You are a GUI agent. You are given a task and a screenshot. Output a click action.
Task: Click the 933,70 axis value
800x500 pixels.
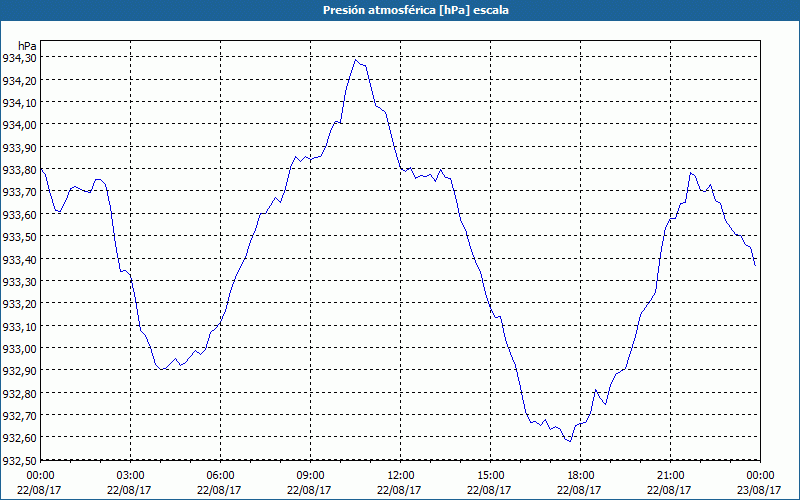(20, 192)
